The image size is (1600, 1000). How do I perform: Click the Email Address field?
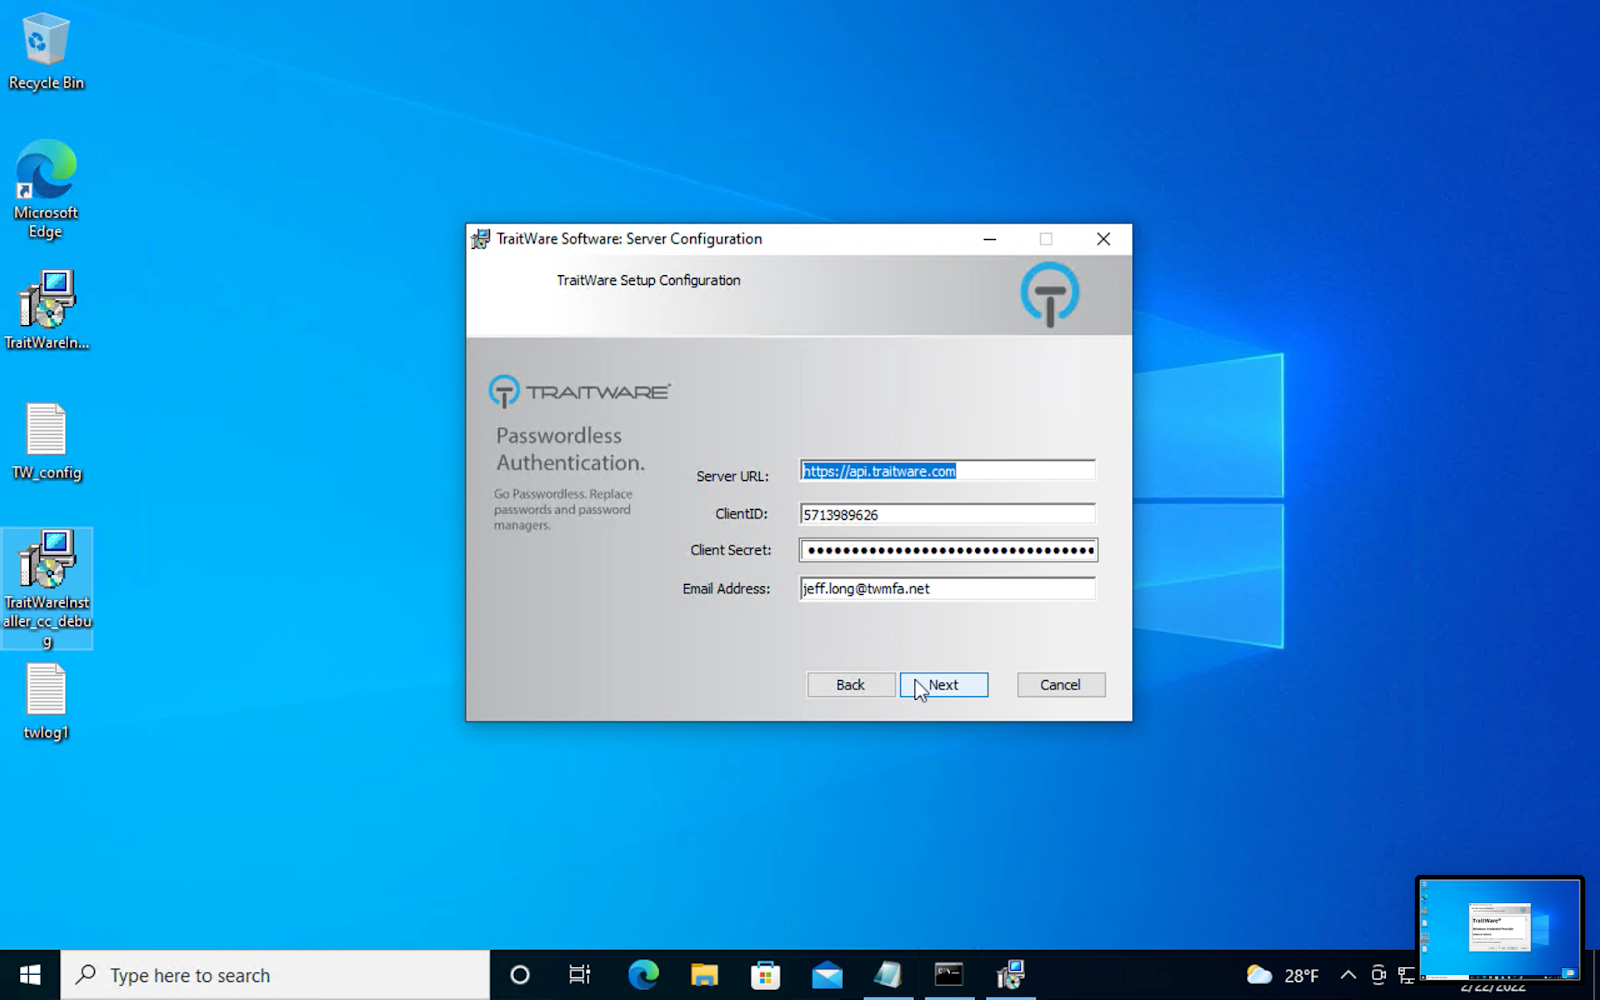(947, 588)
